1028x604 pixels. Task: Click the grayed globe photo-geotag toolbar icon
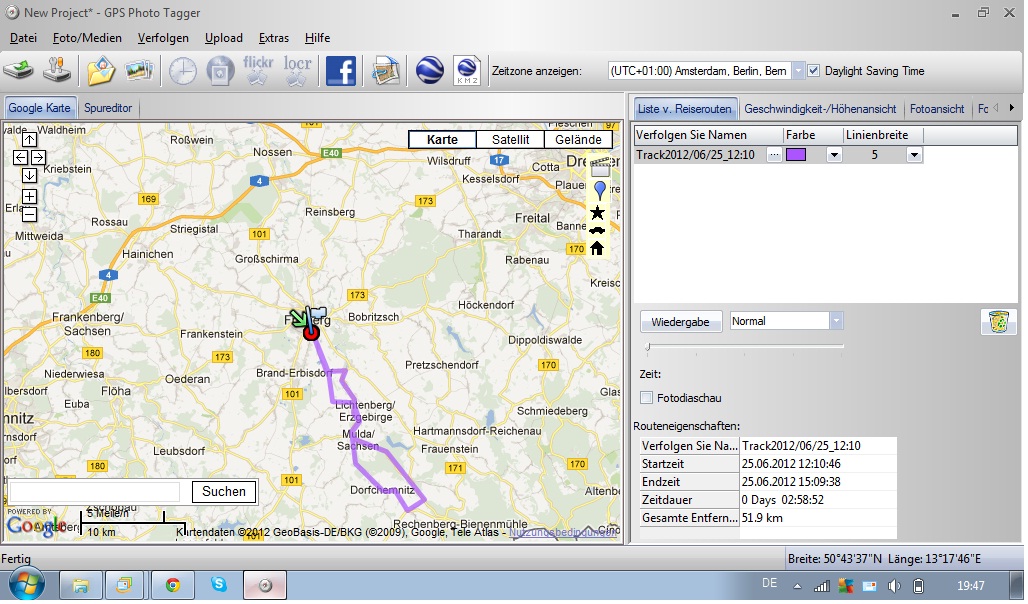pos(220,71)
